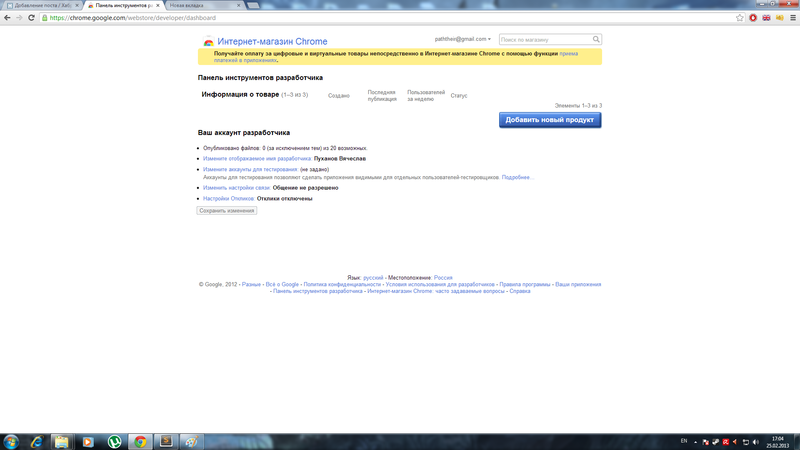Open the 'Подробнее...' link
Viewport: 800px width, 450px height.
coord(517,178)
